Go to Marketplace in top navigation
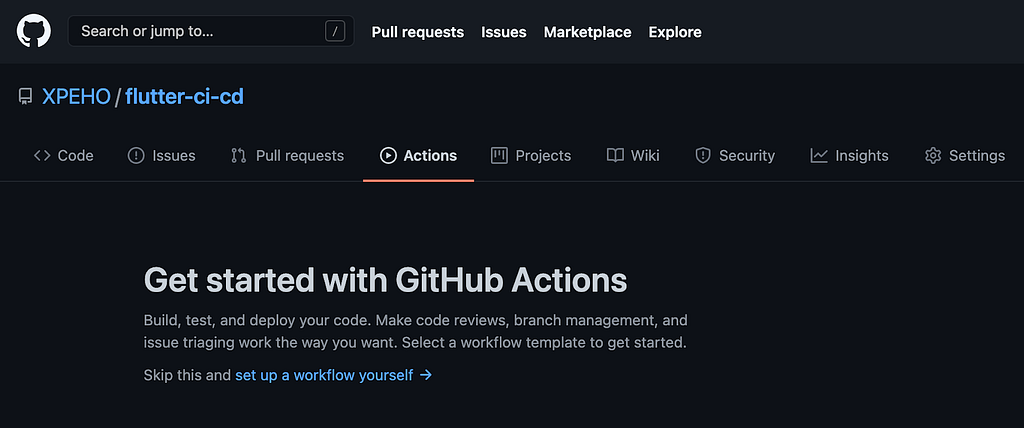 587,32
